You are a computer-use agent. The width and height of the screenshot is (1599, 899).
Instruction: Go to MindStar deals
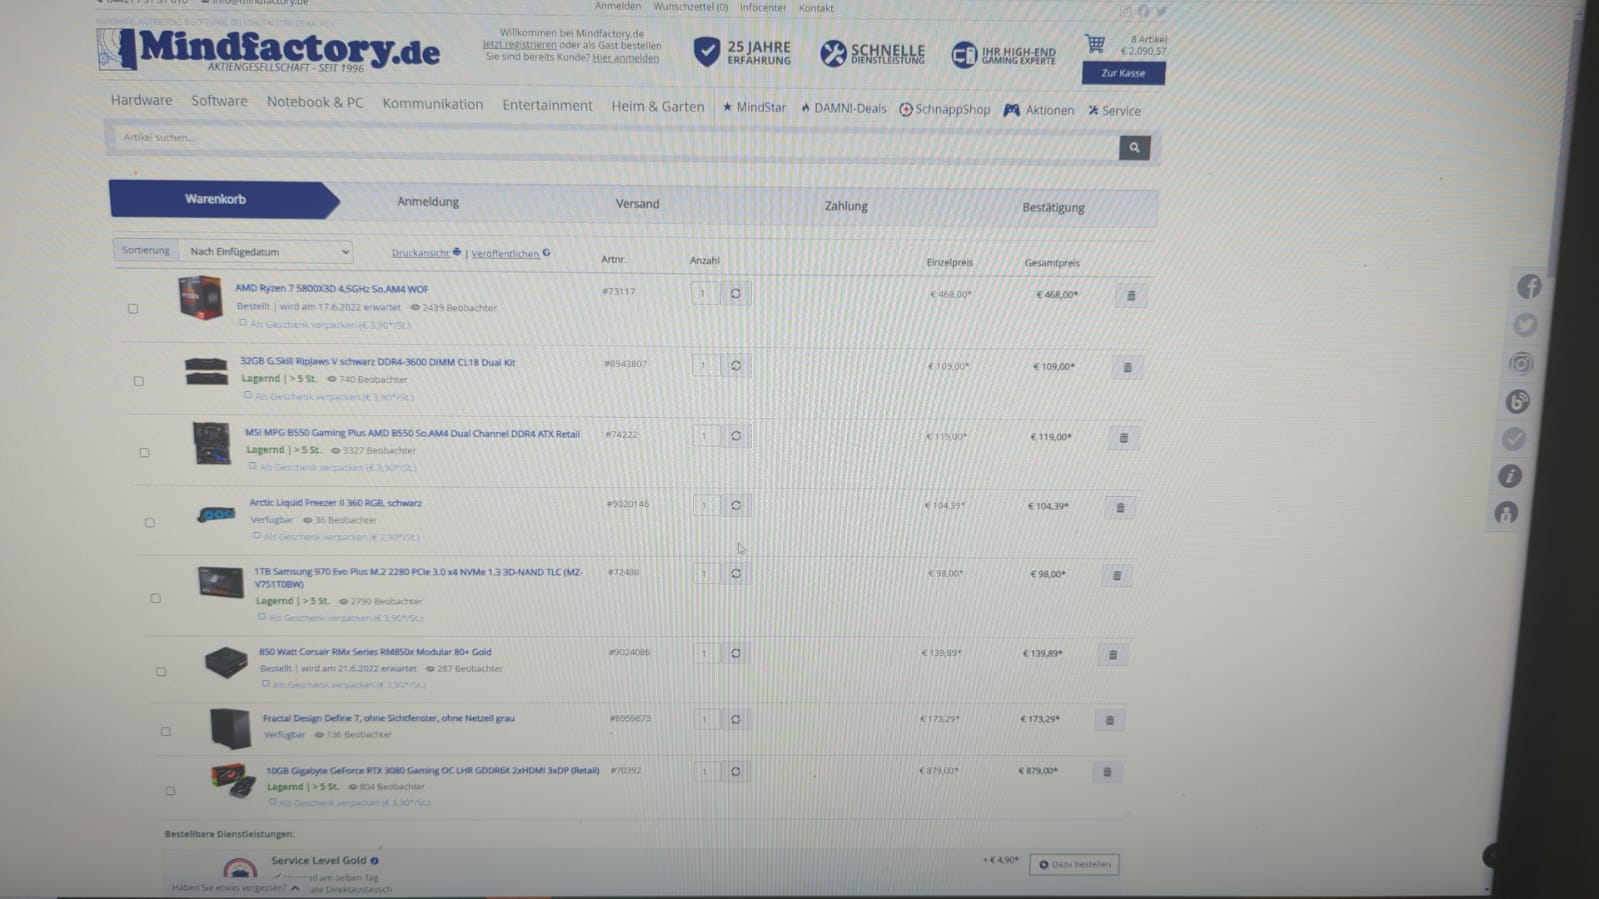754,107
